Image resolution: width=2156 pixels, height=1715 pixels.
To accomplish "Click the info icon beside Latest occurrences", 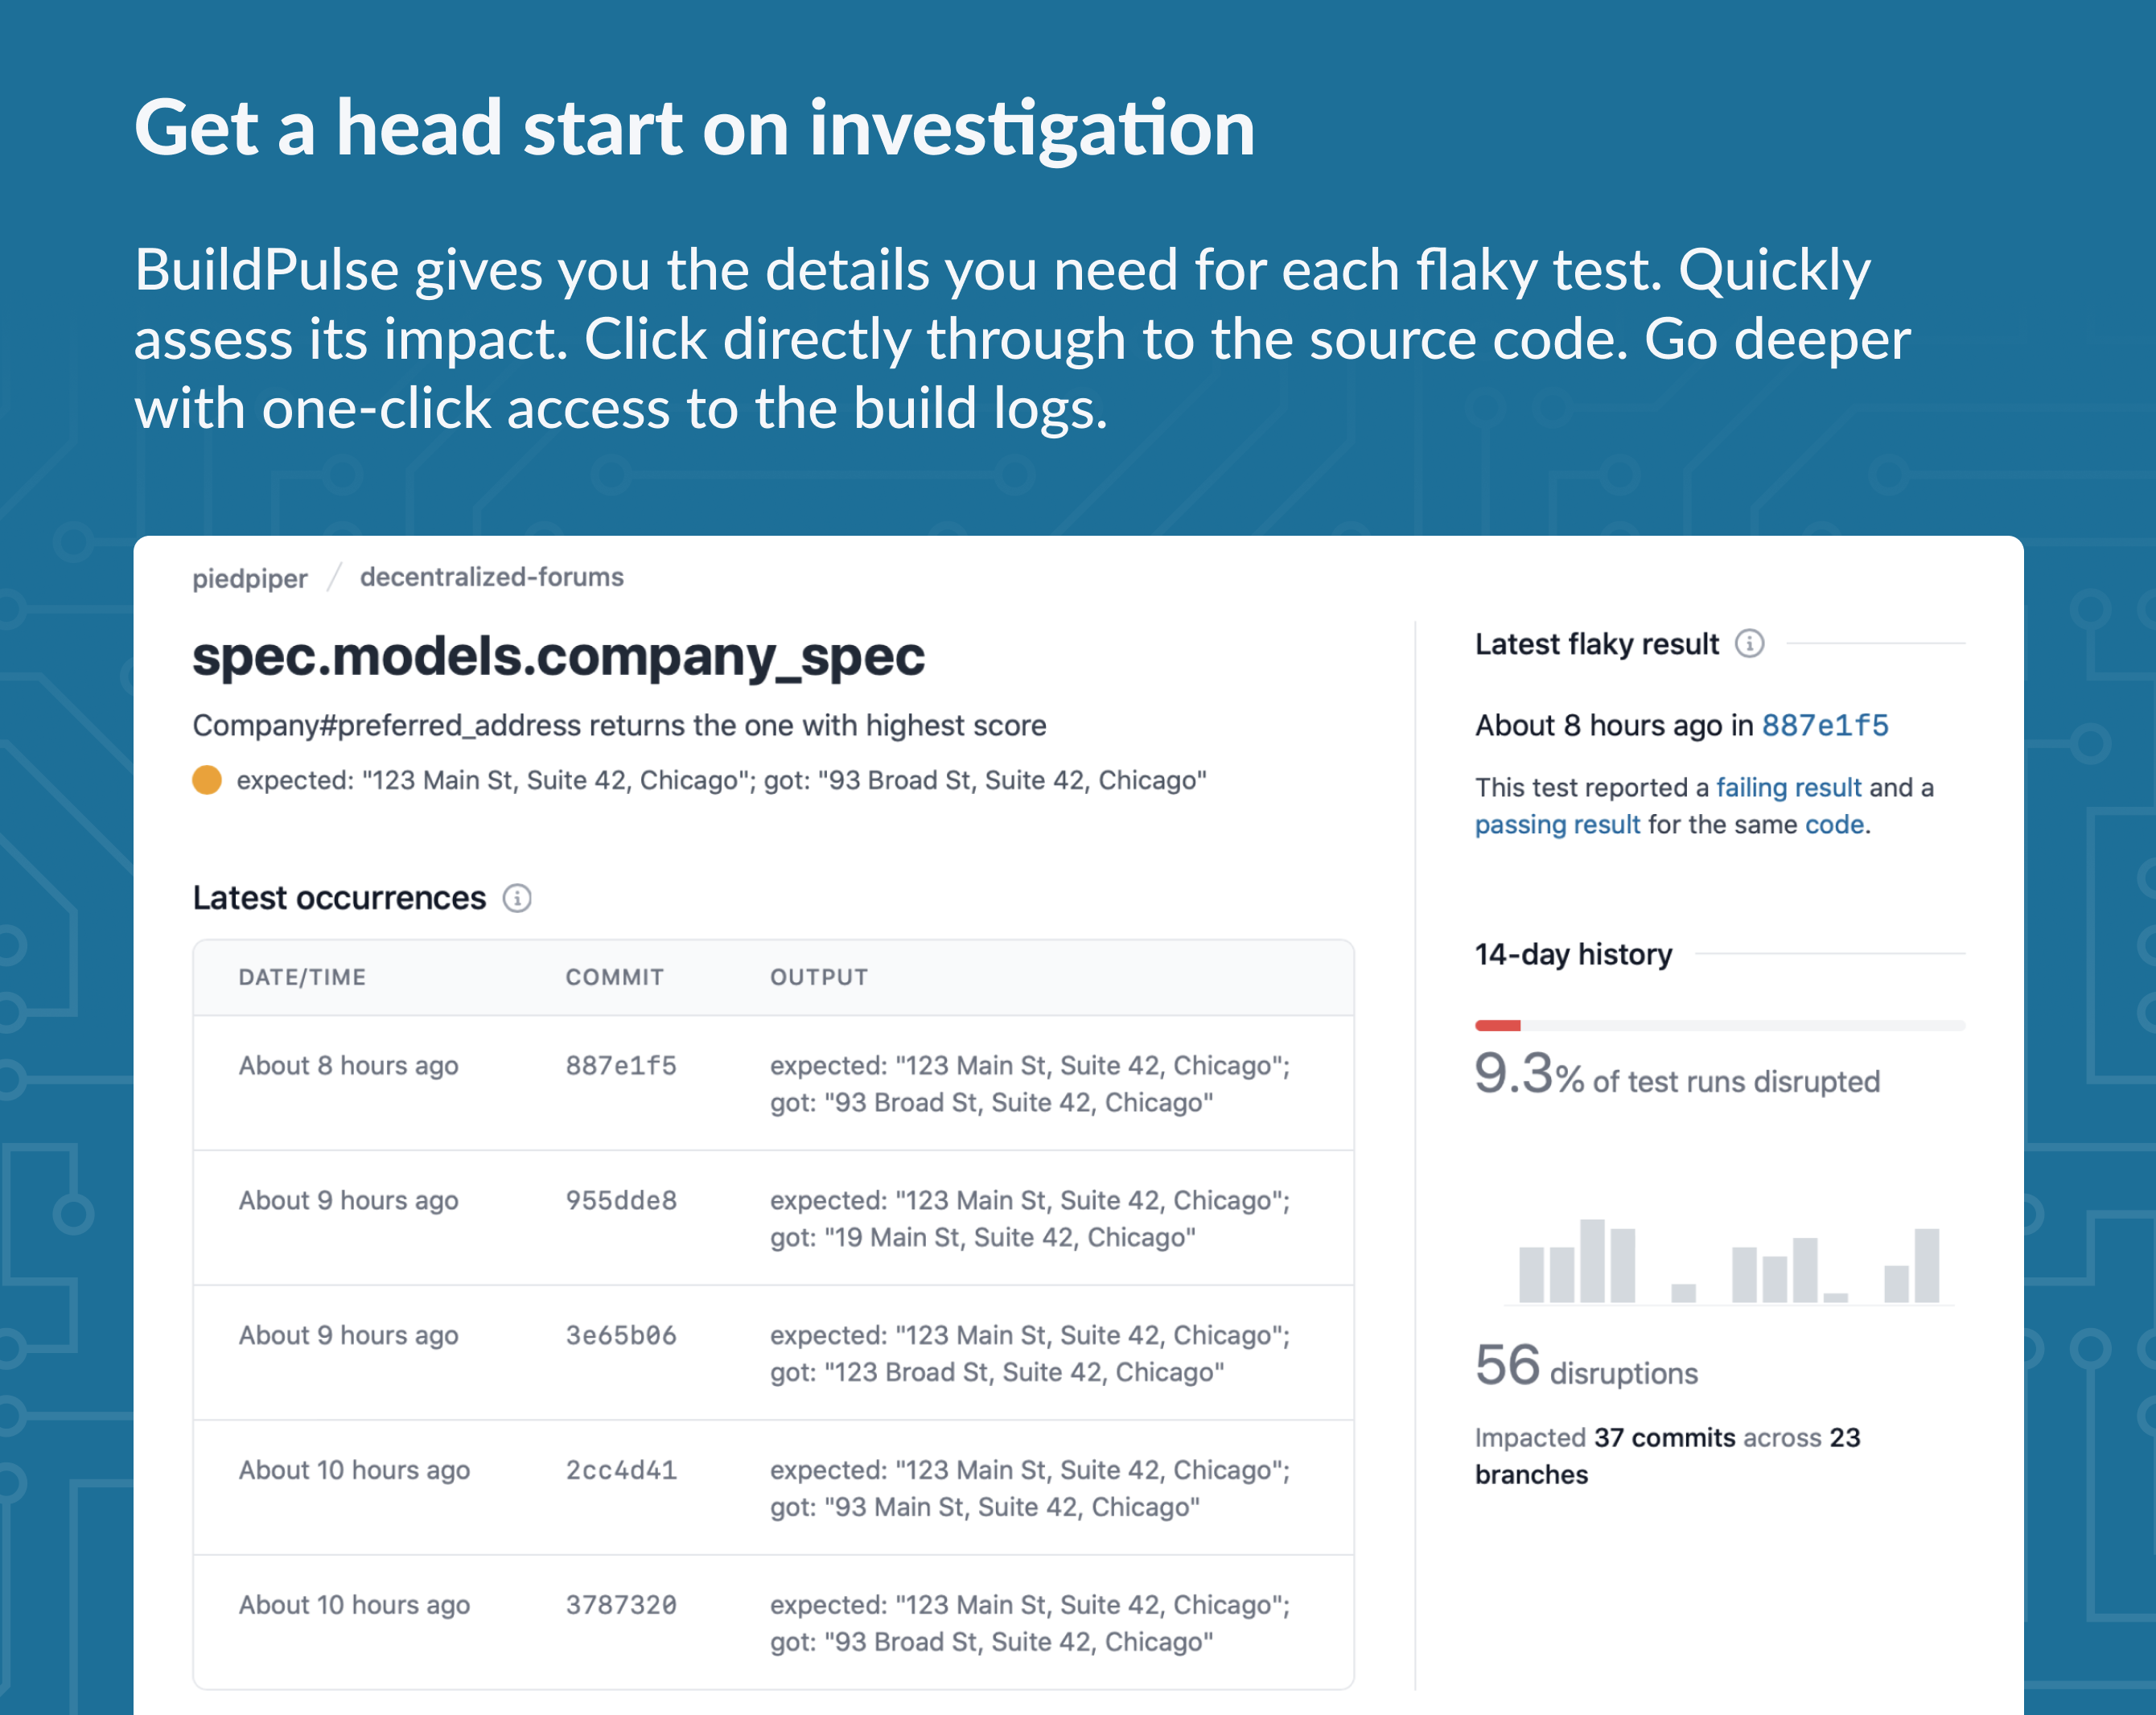I will coord(517,898).
